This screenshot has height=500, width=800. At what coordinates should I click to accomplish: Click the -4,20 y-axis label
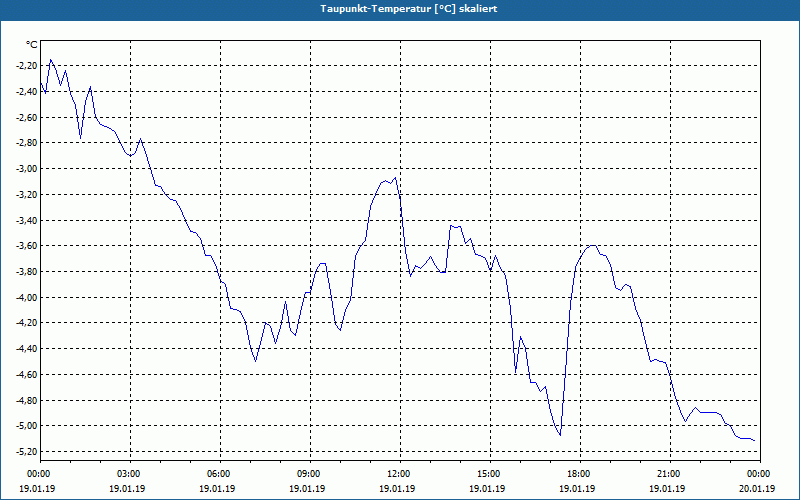click(27, 323)
